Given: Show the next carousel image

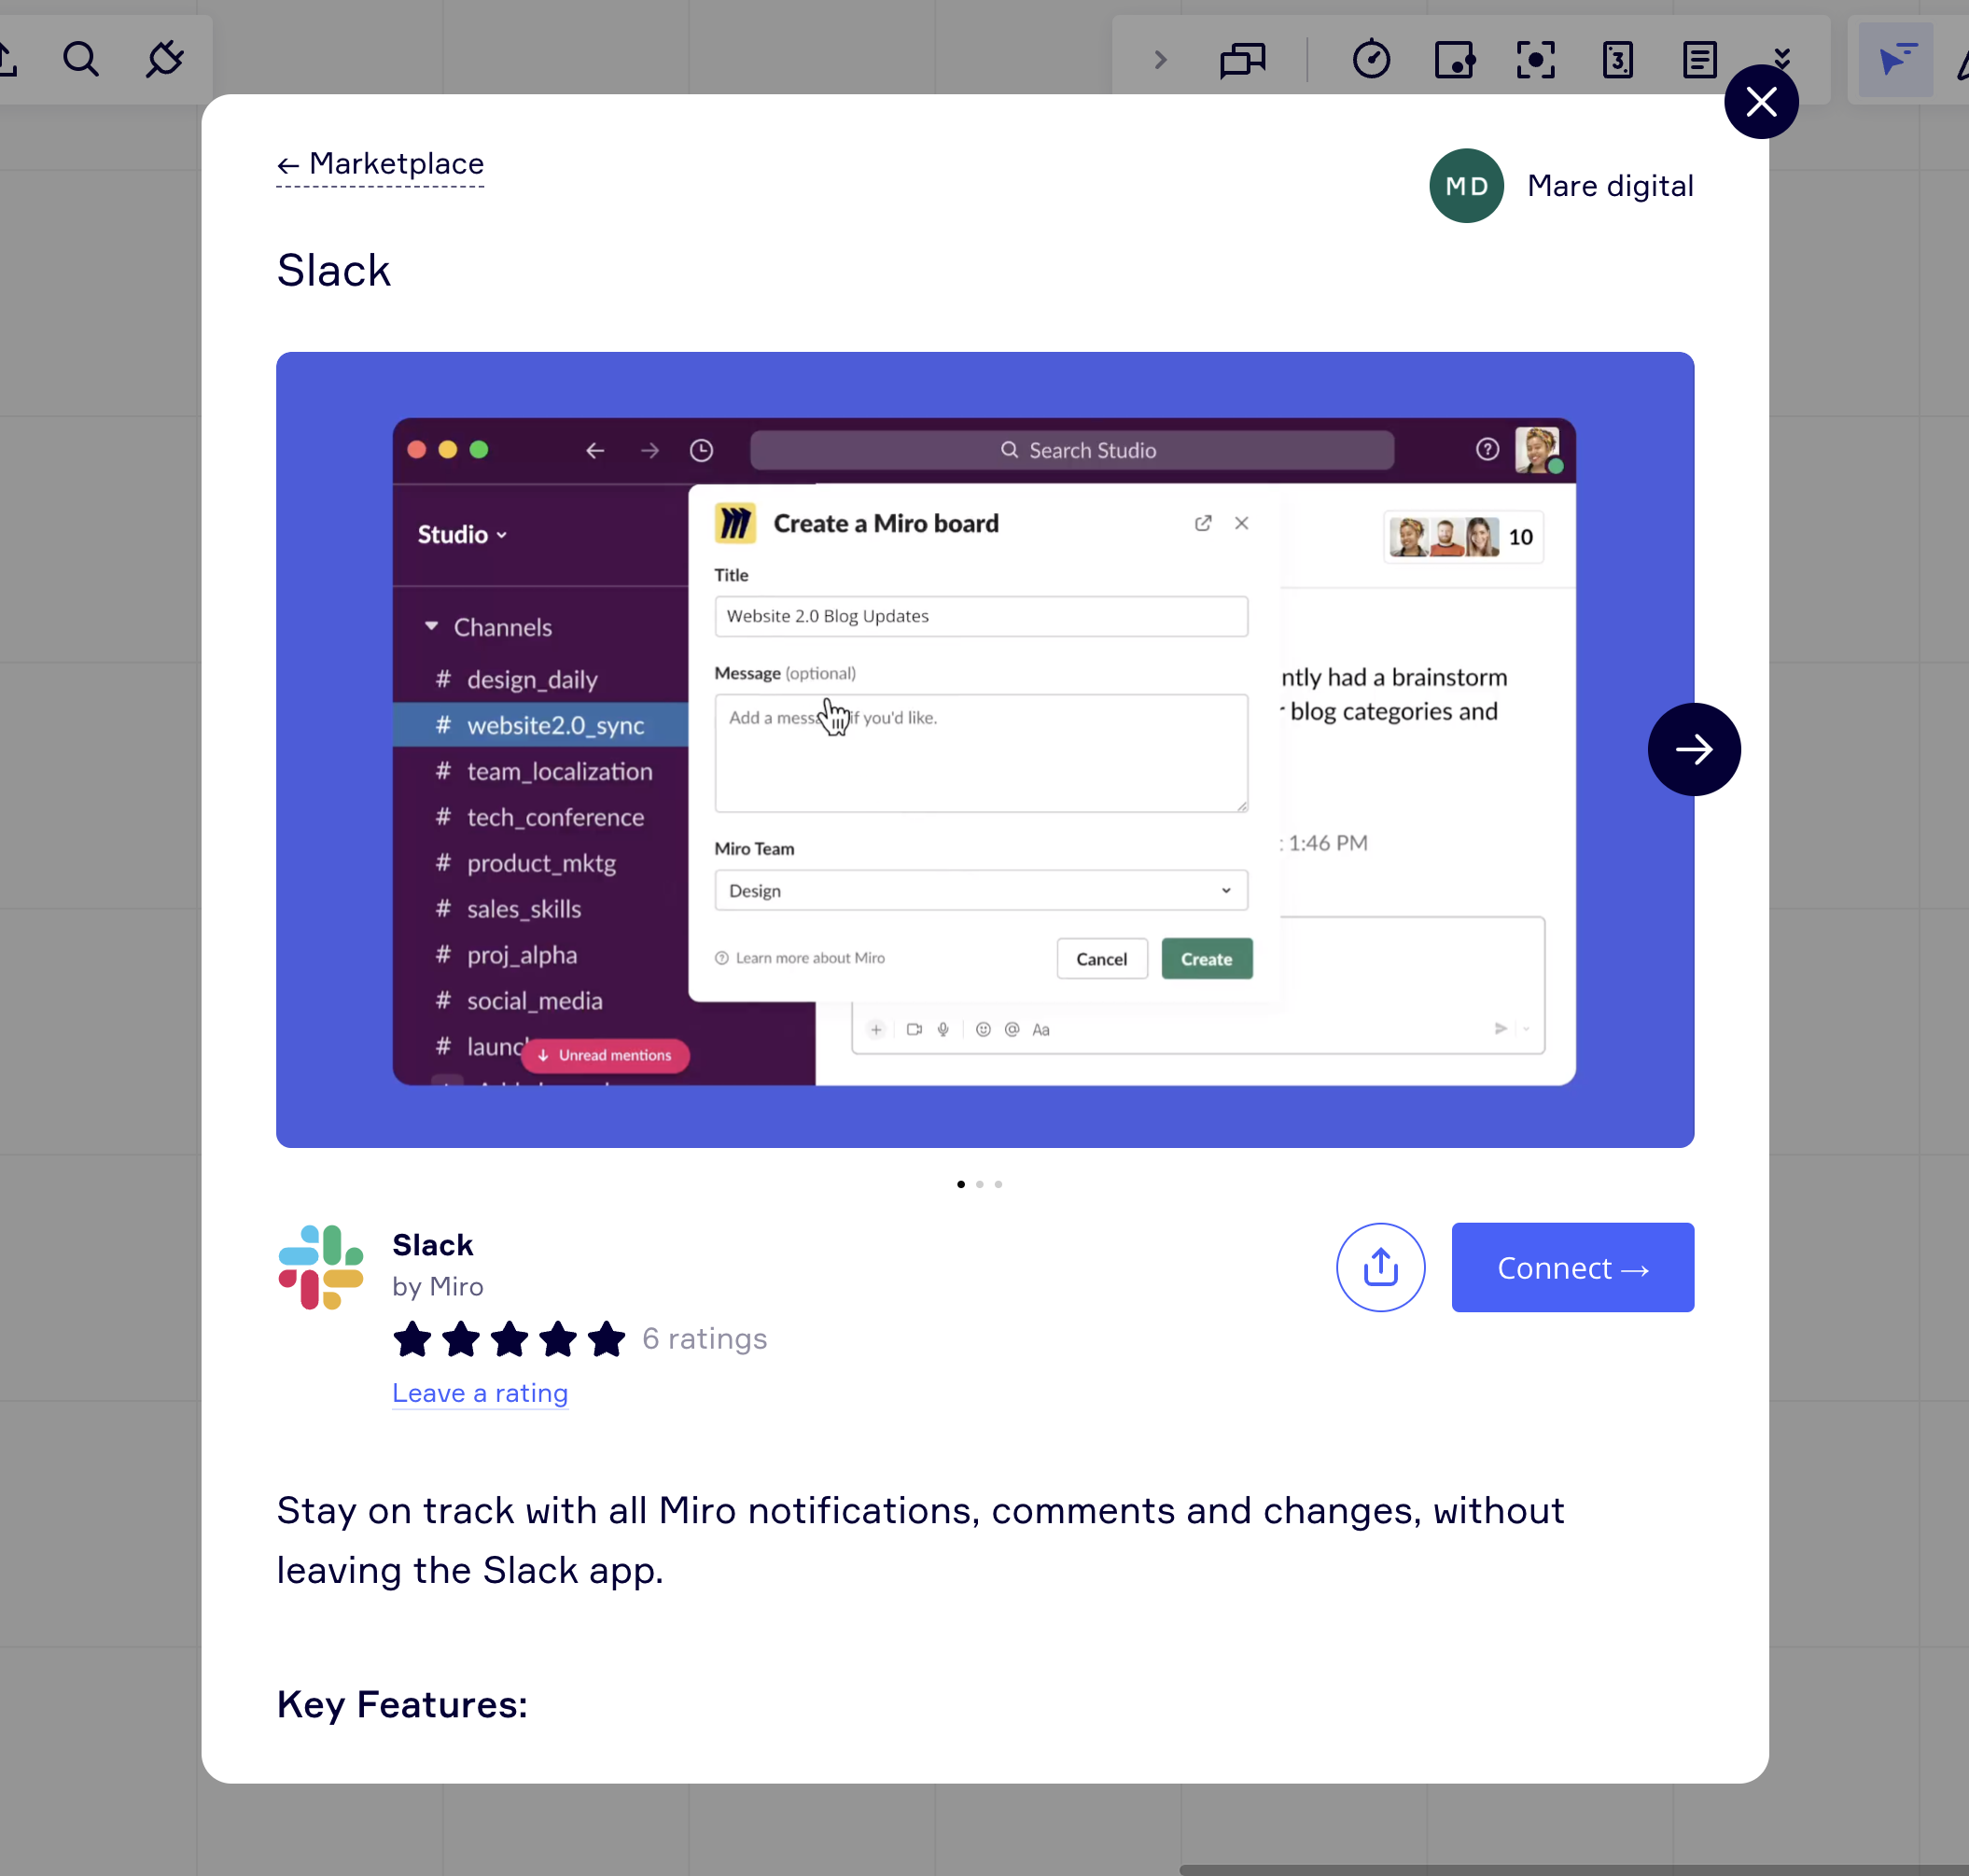Looking at the screenshot, I should coord(1693,749).
